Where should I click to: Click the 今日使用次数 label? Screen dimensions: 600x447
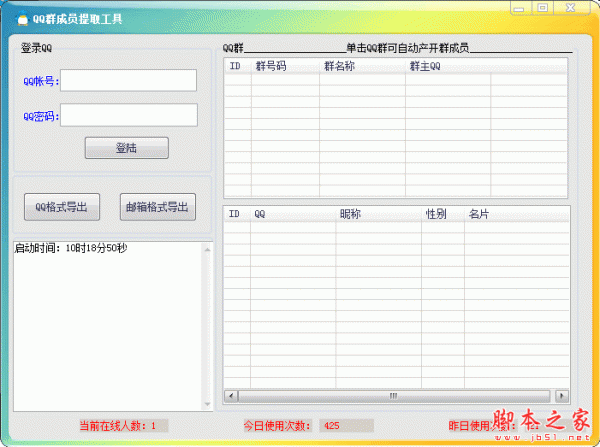tap(277, 426)
